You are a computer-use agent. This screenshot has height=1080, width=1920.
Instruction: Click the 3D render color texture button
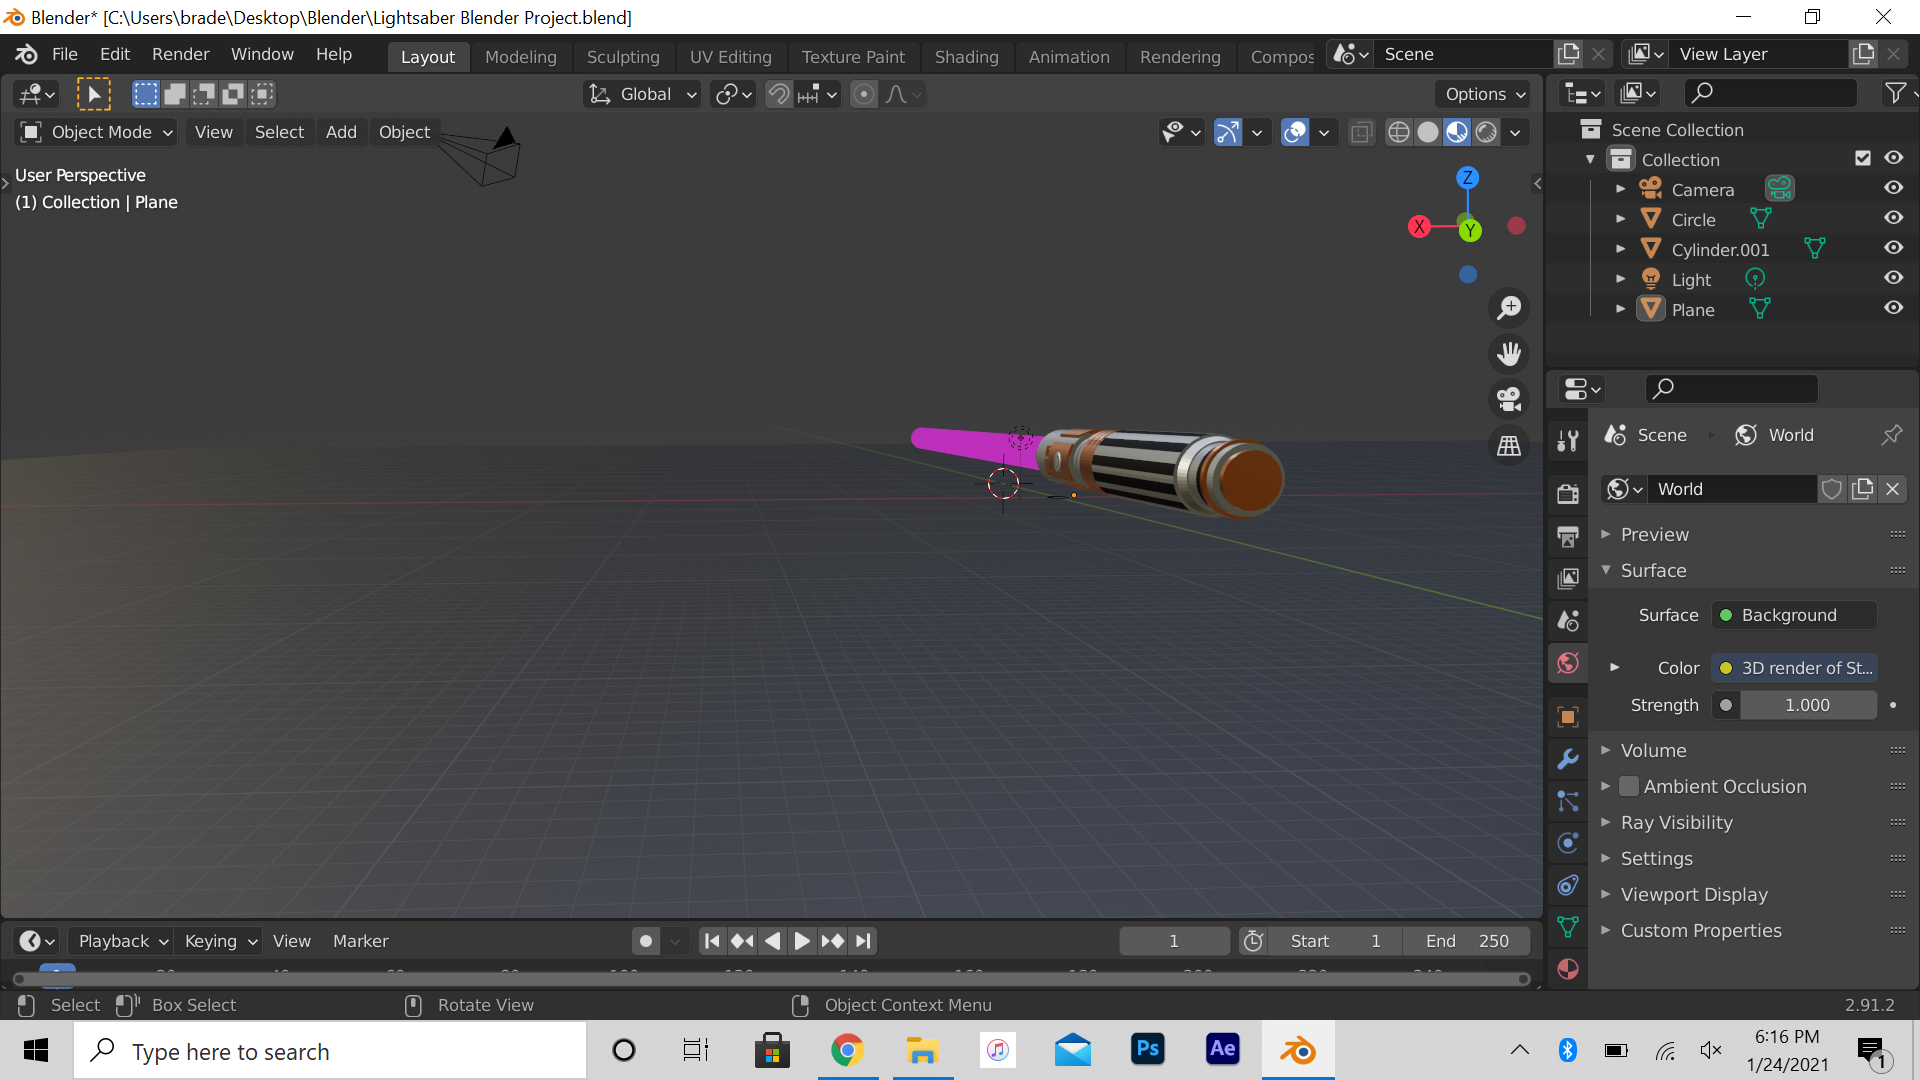pyautogui.click(x=1794, y=668)
